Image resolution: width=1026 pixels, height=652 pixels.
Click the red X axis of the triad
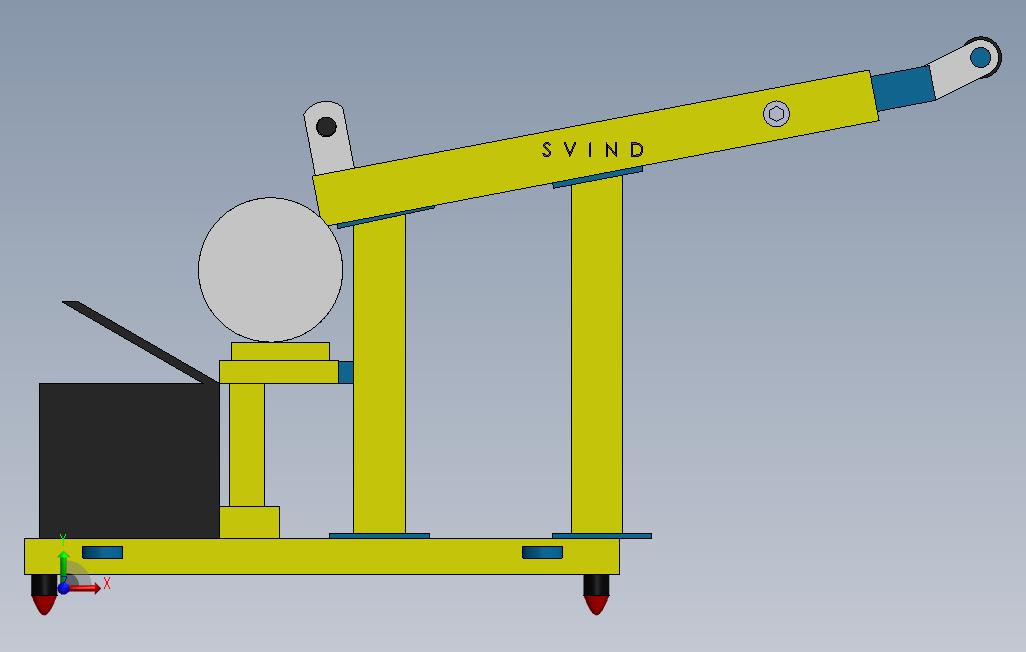click(86, 588)
